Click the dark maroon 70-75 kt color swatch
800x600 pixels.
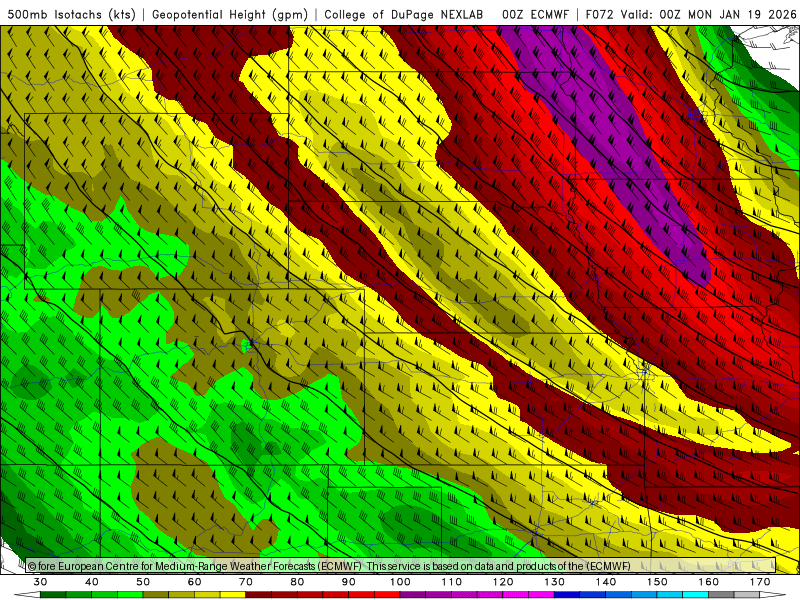click(x=259, y=595)
